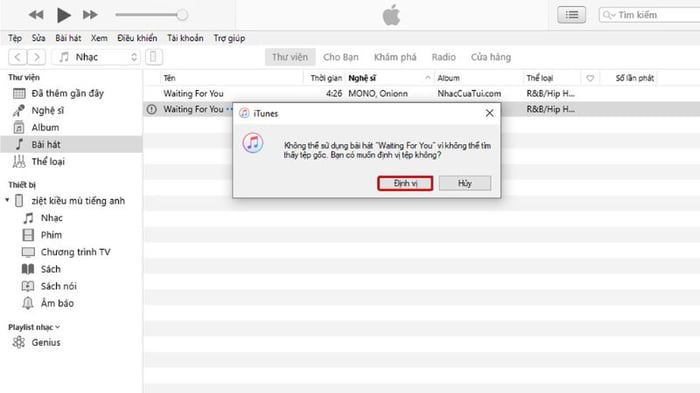This screenshot has height=393, width=700.
Task: Open the Điều khiển menu
Action: (x=137, y=38)
